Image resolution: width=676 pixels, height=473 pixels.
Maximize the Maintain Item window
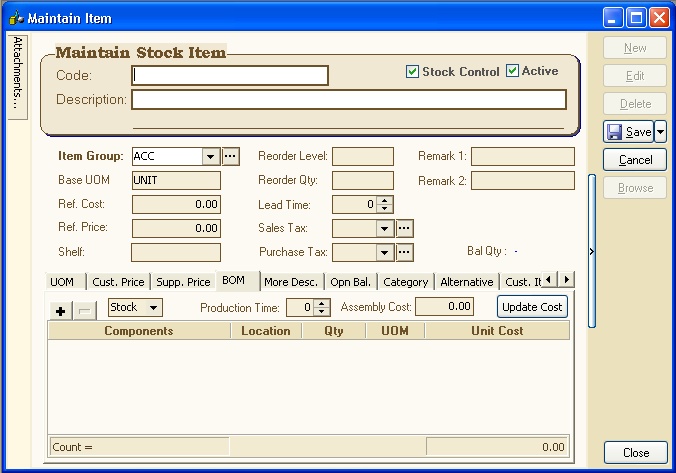coord(636,18)
